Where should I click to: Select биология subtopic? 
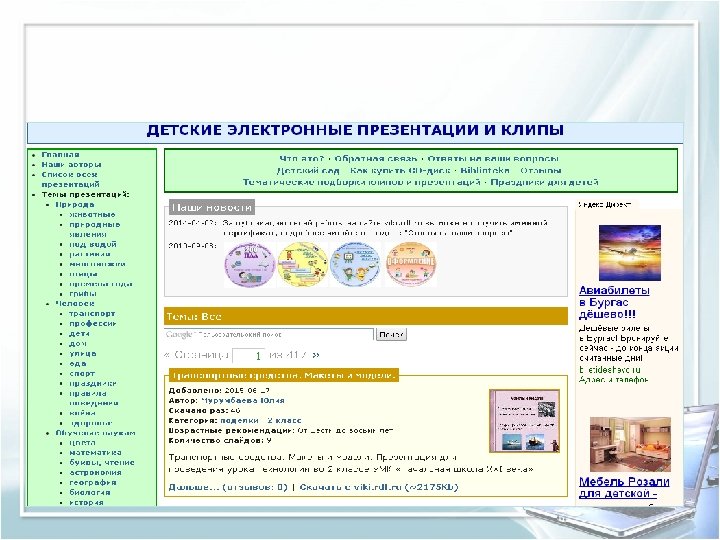(90, 493)
